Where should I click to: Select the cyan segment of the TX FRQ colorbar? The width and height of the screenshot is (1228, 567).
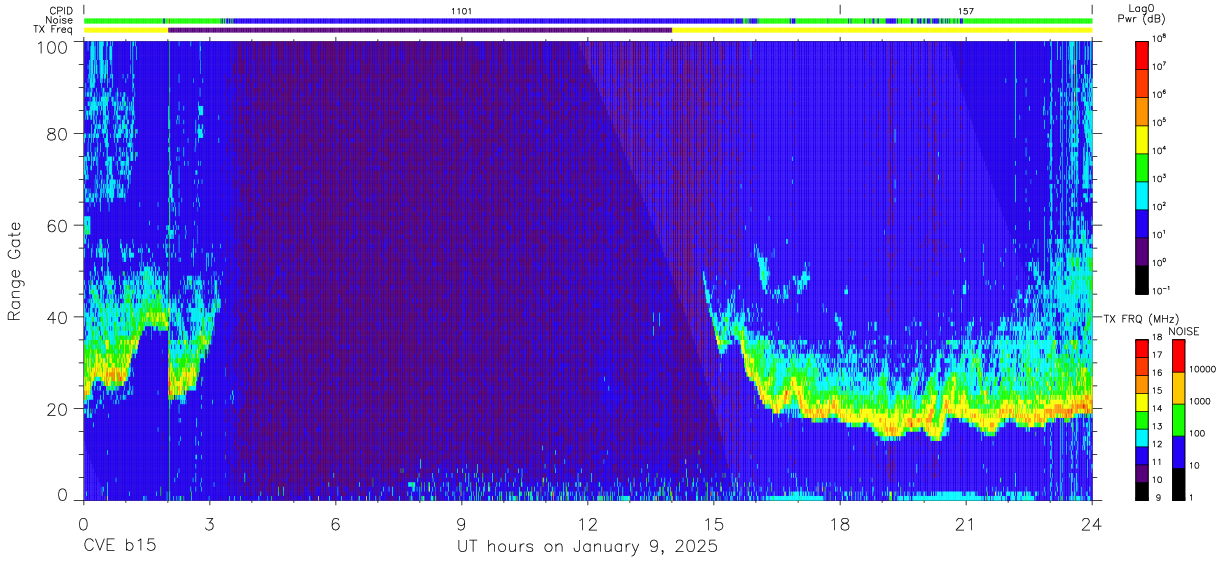pos(1142,436)
